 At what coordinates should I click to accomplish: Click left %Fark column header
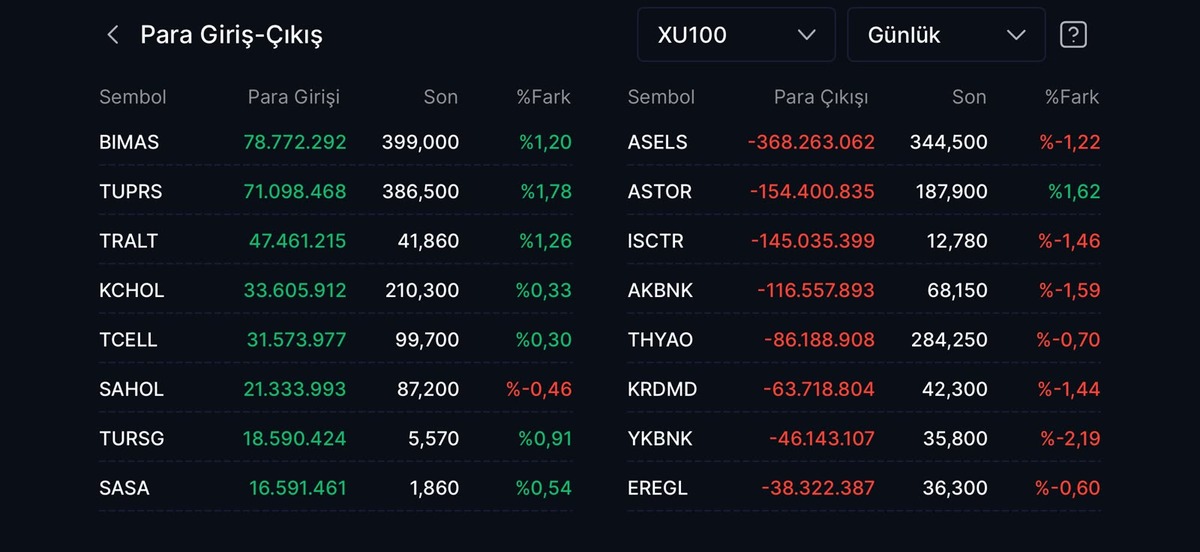point(543,97)
